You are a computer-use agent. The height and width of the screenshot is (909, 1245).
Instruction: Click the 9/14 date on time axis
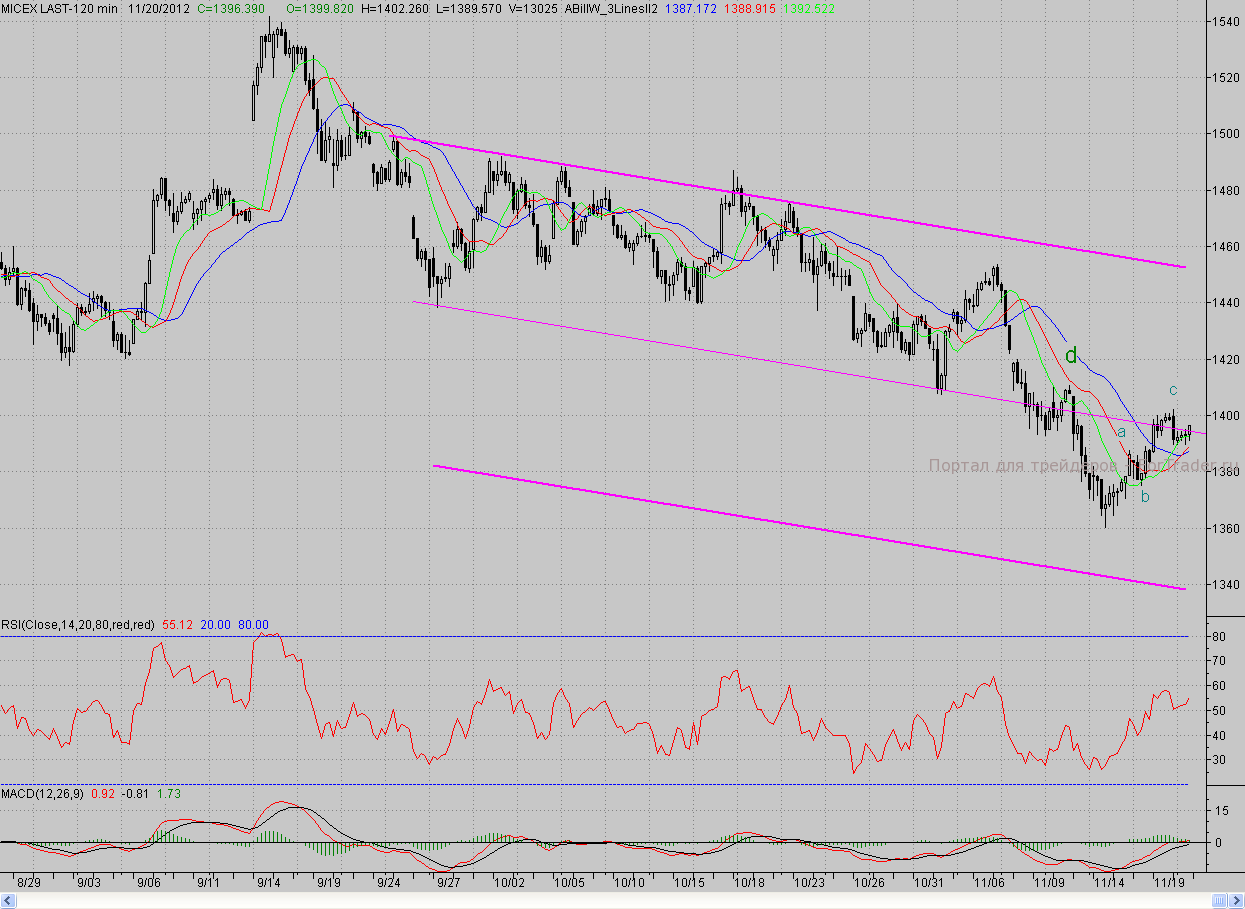click(x=268, y=883)
